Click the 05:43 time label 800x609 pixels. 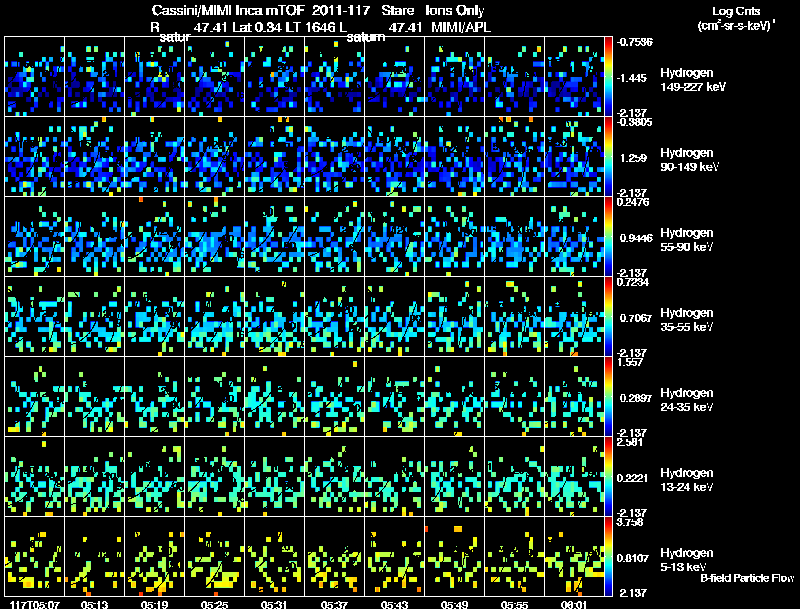pos(394,604)
